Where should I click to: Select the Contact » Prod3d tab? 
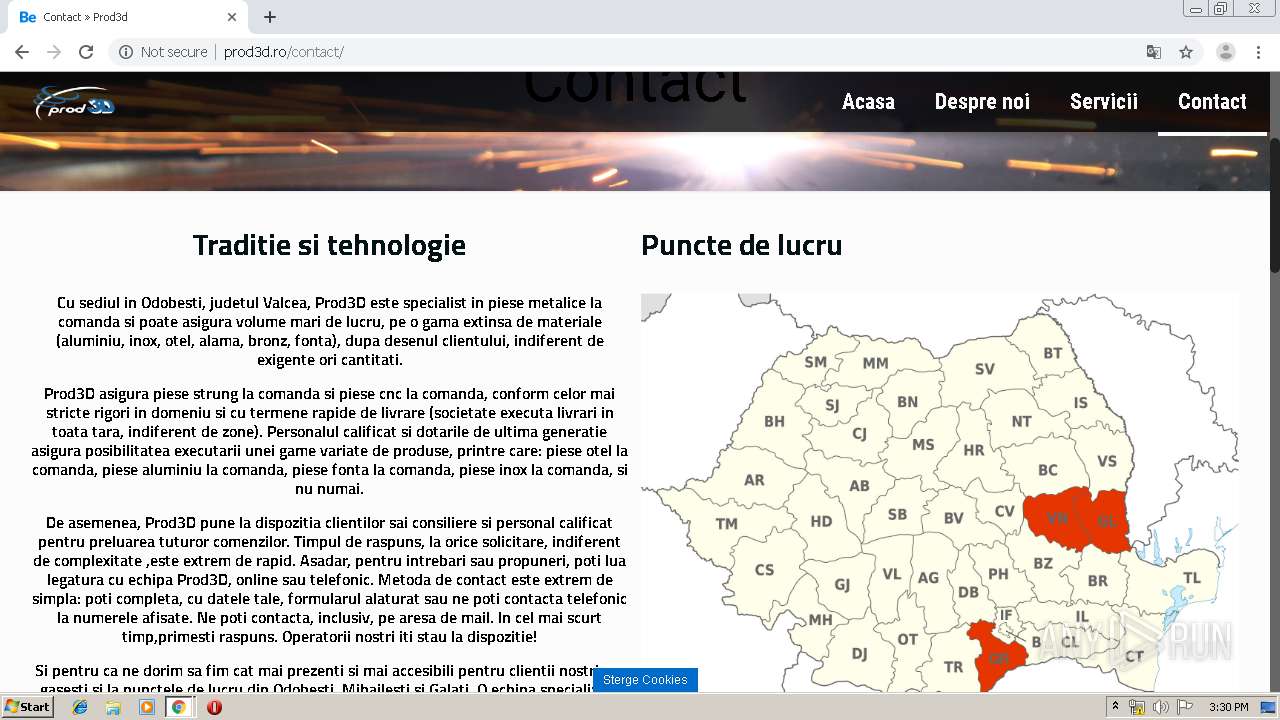128,17
